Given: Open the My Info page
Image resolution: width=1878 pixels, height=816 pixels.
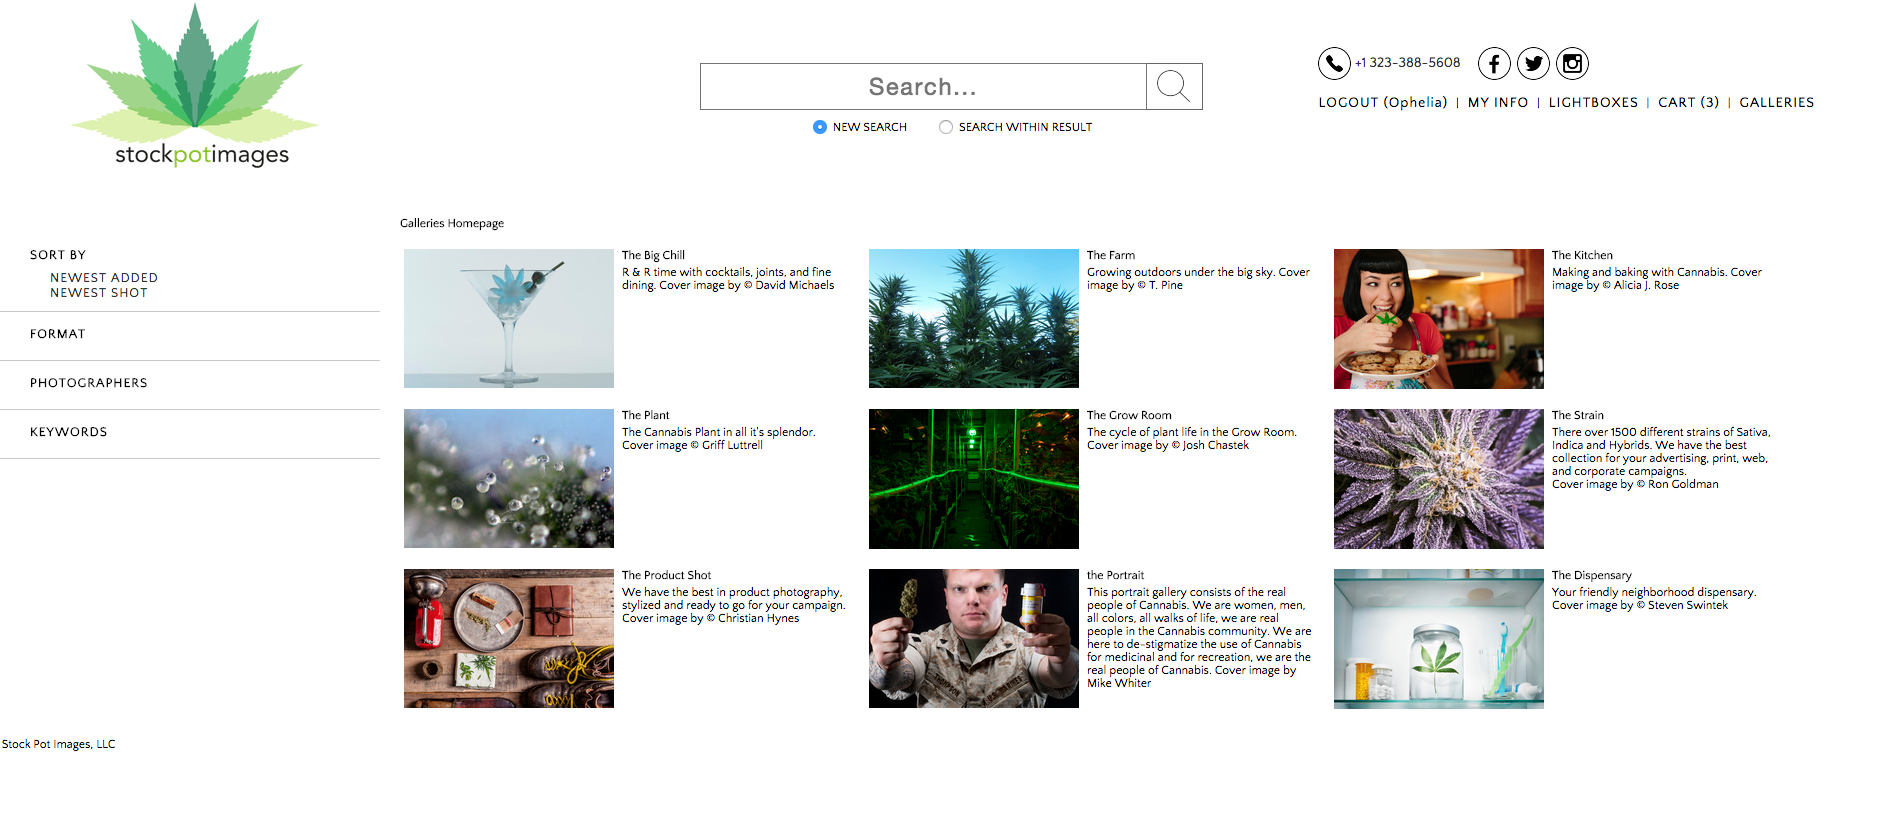Looking at the screenshot, I should pyautogui.click(x=1498, y=102).
